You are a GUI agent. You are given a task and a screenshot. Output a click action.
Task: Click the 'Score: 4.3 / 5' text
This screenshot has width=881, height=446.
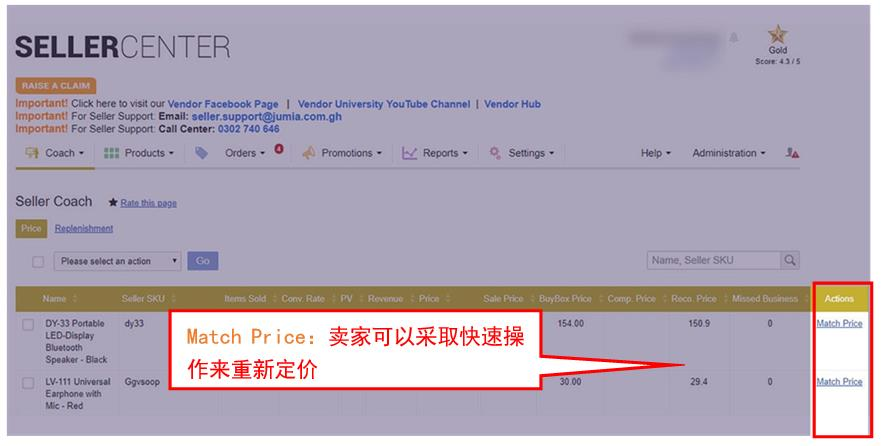[778, 61]
